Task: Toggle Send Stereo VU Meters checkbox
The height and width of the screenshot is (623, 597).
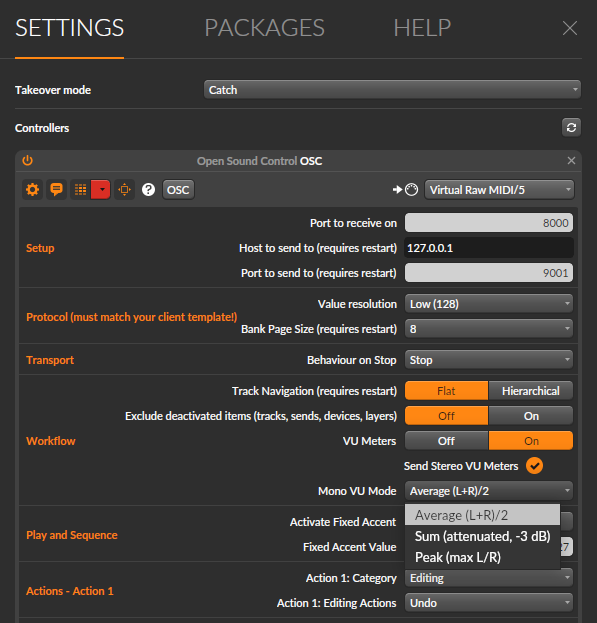Action: 534,466
